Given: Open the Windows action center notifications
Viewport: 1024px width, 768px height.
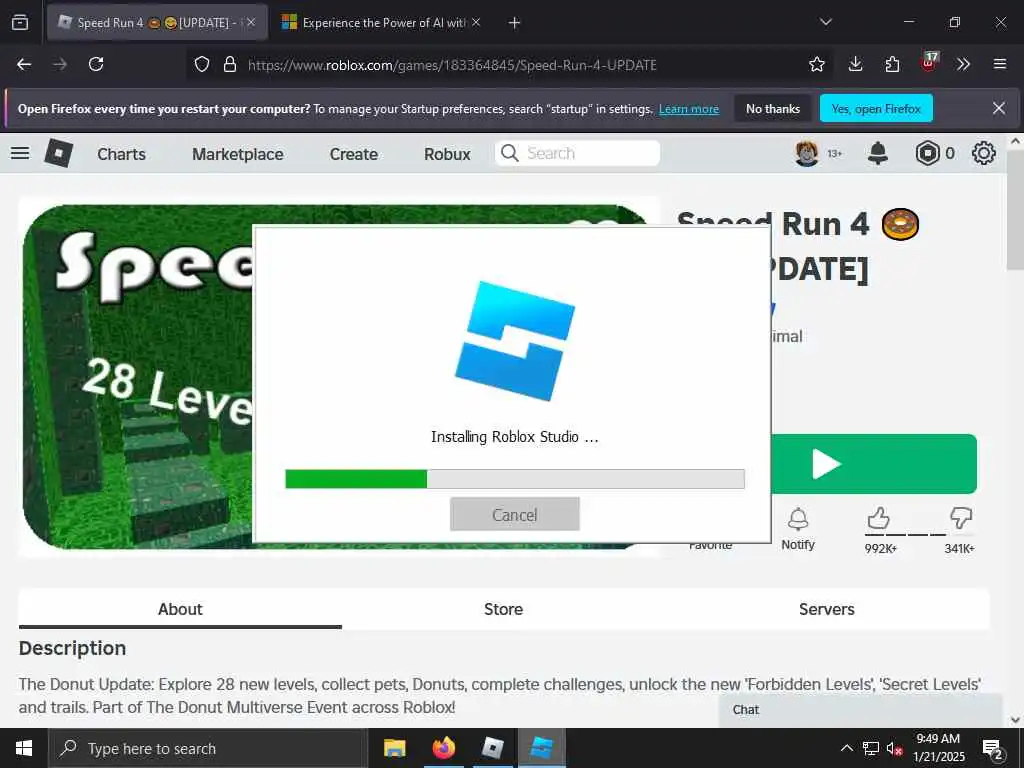Looking at the screenshot, I should 993,748.
